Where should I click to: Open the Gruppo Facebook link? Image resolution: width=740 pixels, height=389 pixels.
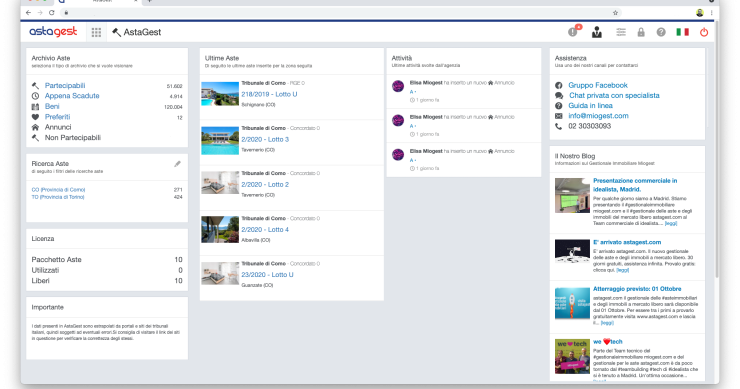pos(597,85)
